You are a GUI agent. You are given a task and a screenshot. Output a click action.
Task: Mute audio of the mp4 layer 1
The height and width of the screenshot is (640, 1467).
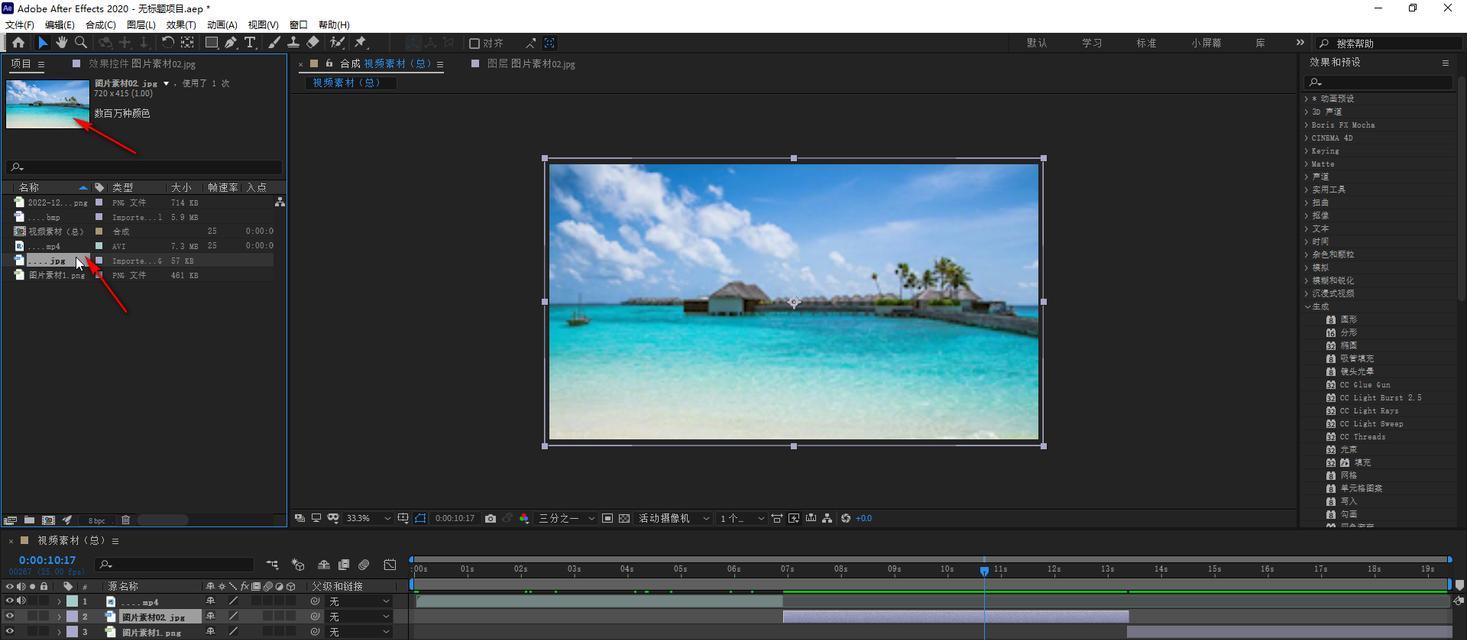(21, 601)
